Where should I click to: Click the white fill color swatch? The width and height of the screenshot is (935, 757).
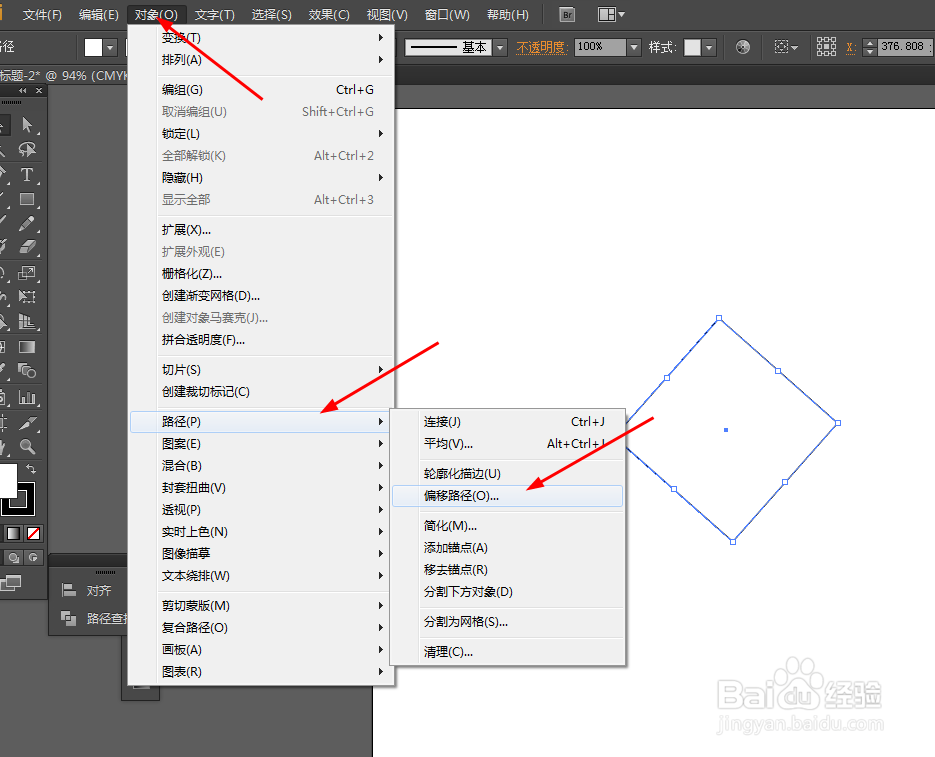pos(10,483)
